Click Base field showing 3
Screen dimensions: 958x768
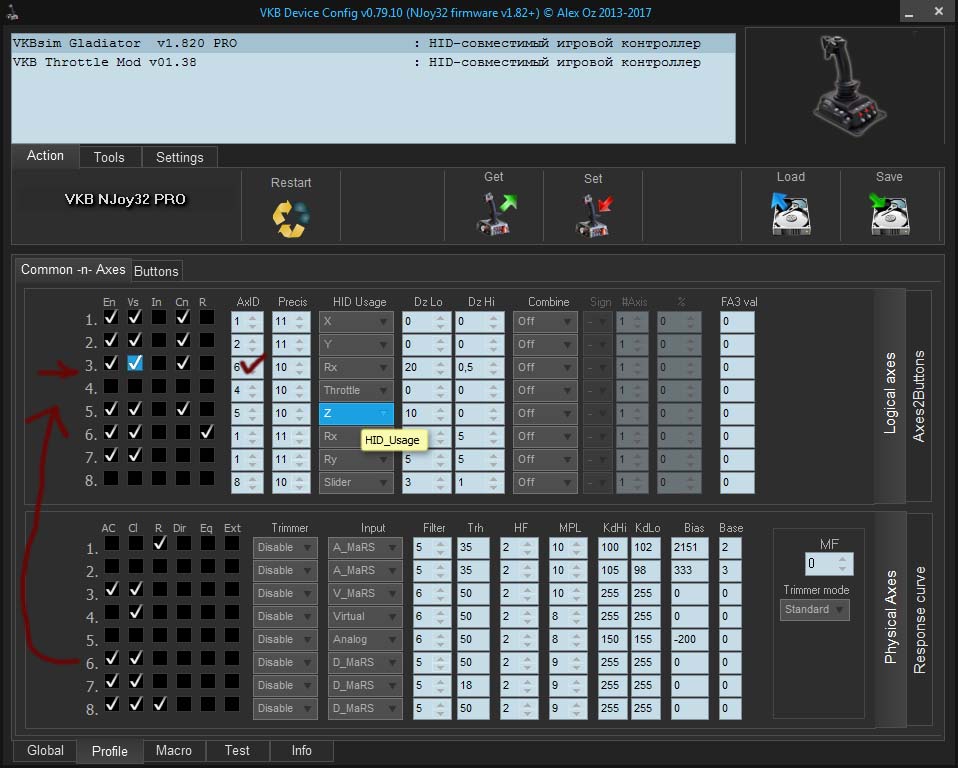pos(729,571)
